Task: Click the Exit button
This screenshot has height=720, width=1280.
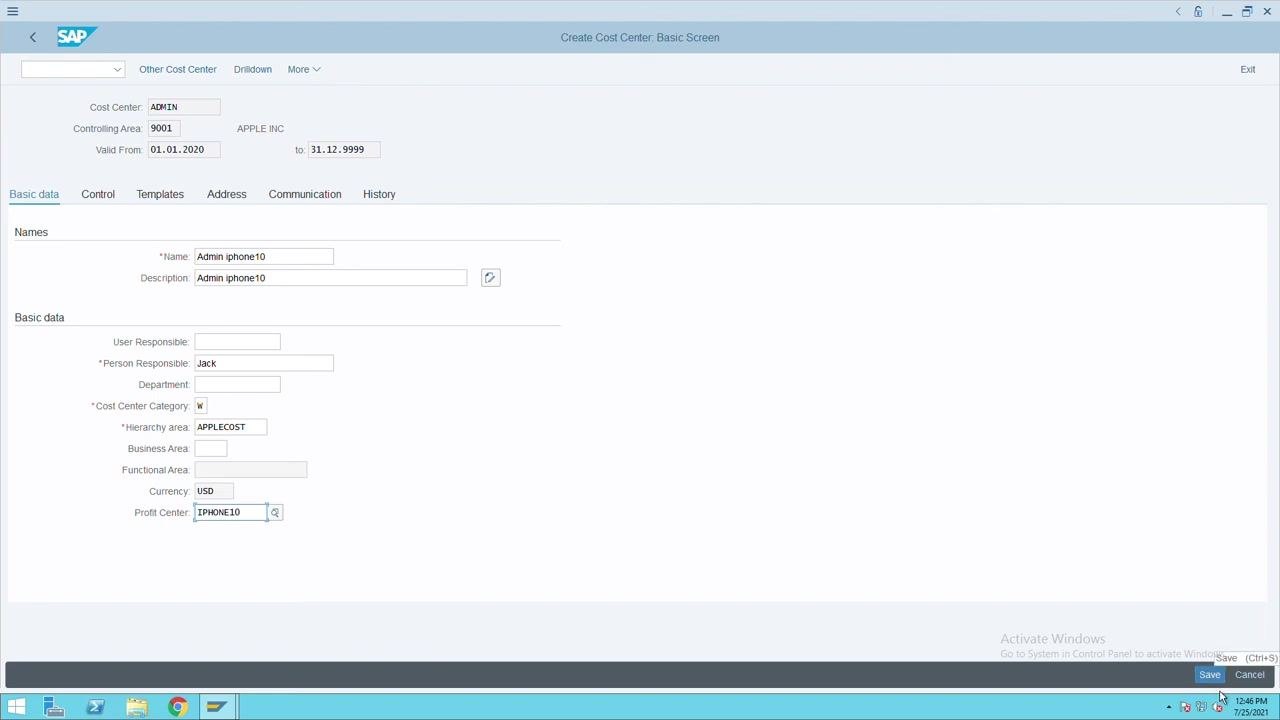Action: [x=1248, y=69]
